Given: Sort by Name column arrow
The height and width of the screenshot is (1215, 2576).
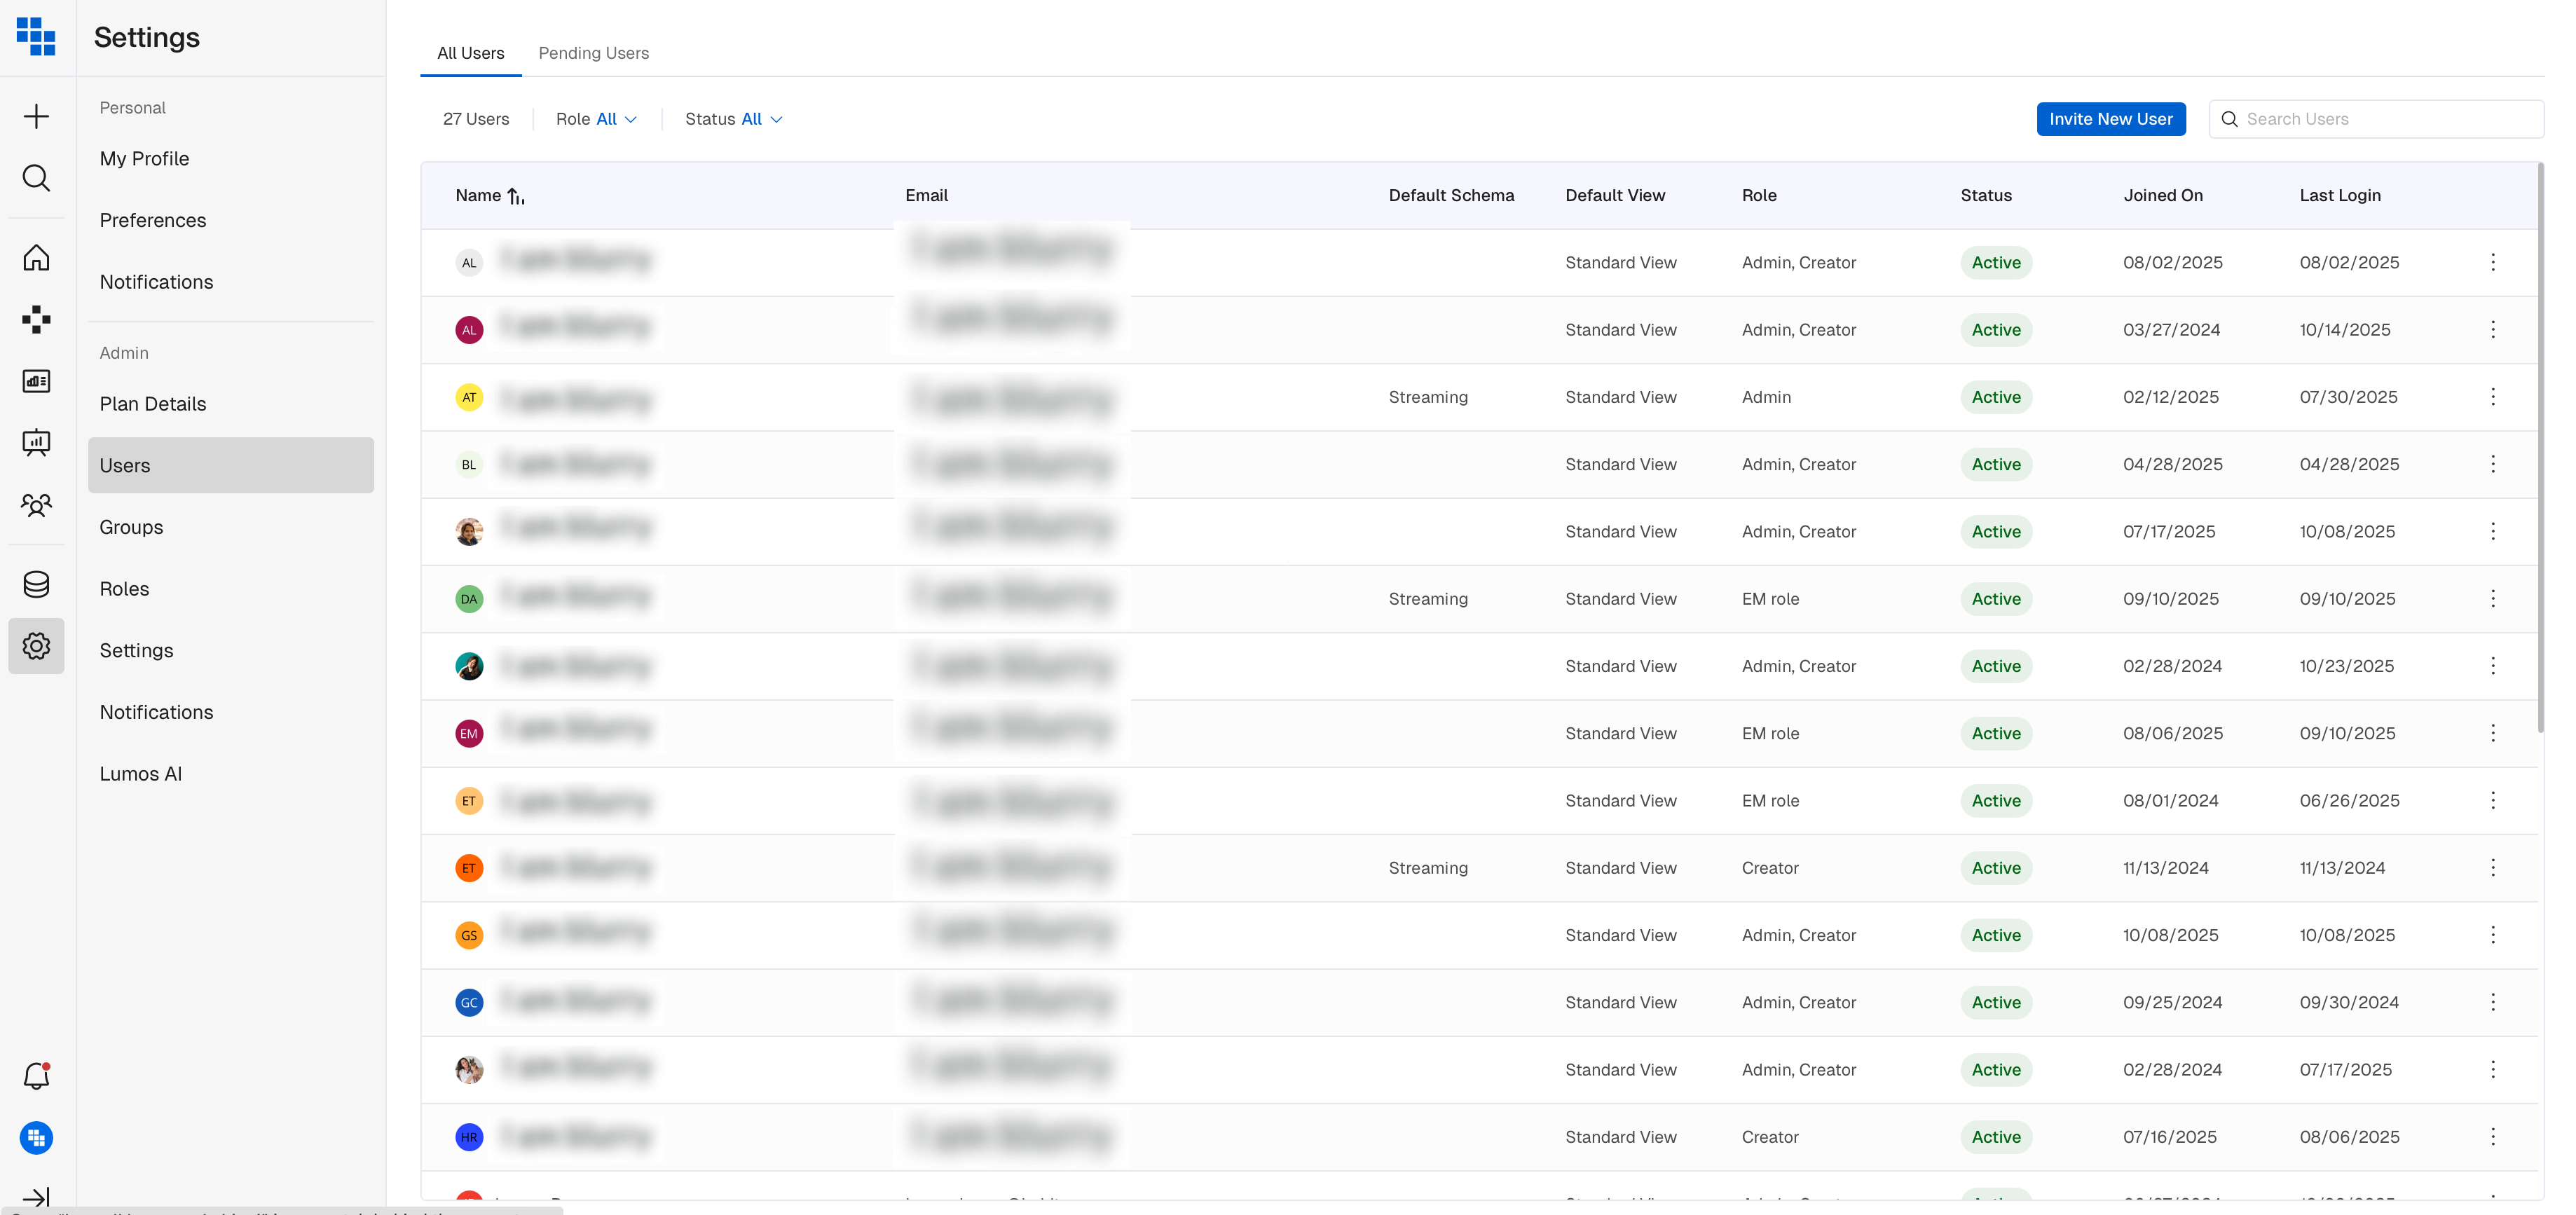Looking at the screenshot, I should (516, 196).
